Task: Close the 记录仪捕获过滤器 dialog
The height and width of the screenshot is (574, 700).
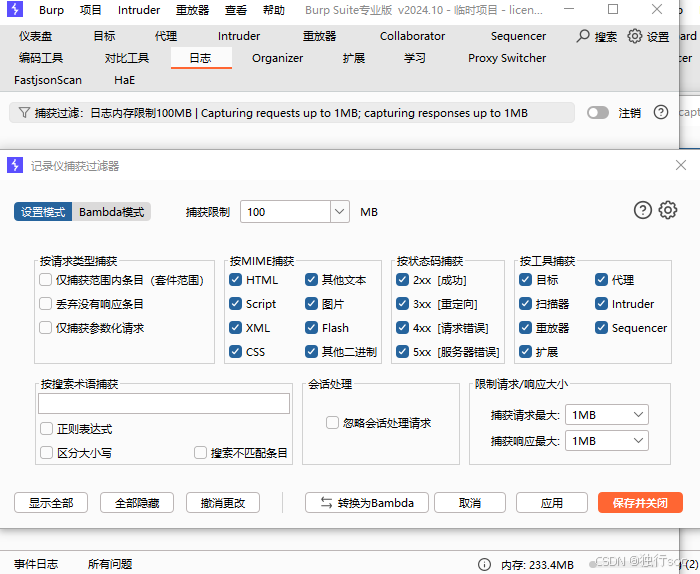Action: pos(681,165)
